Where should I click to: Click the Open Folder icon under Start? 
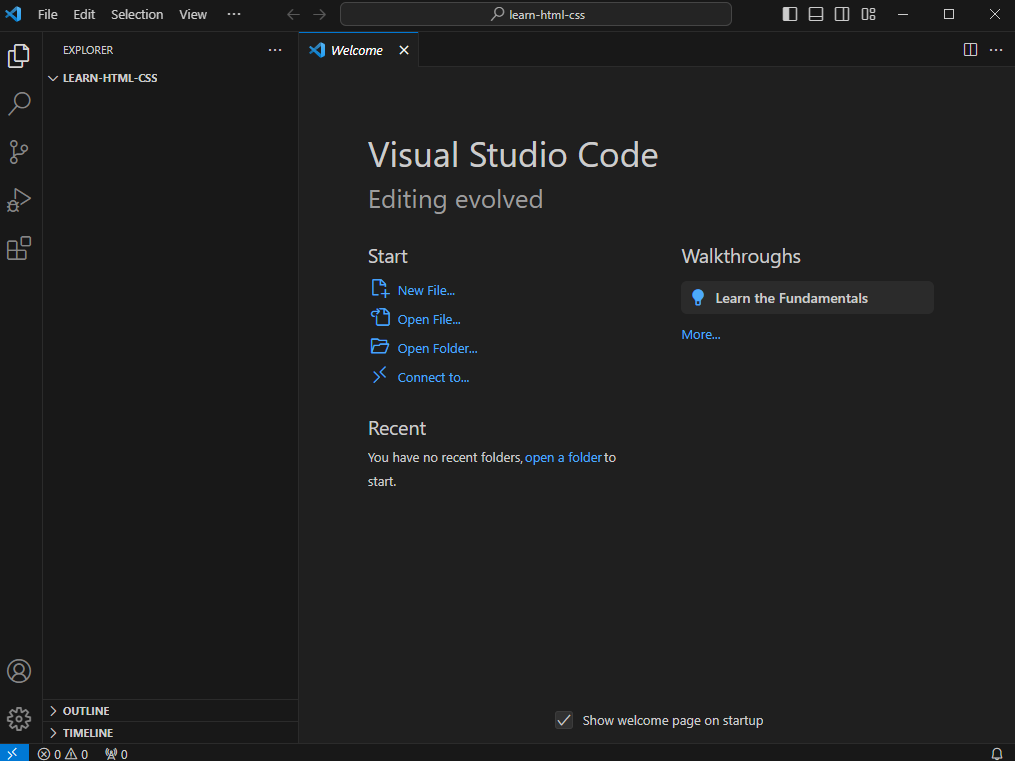tap(380, 346)
